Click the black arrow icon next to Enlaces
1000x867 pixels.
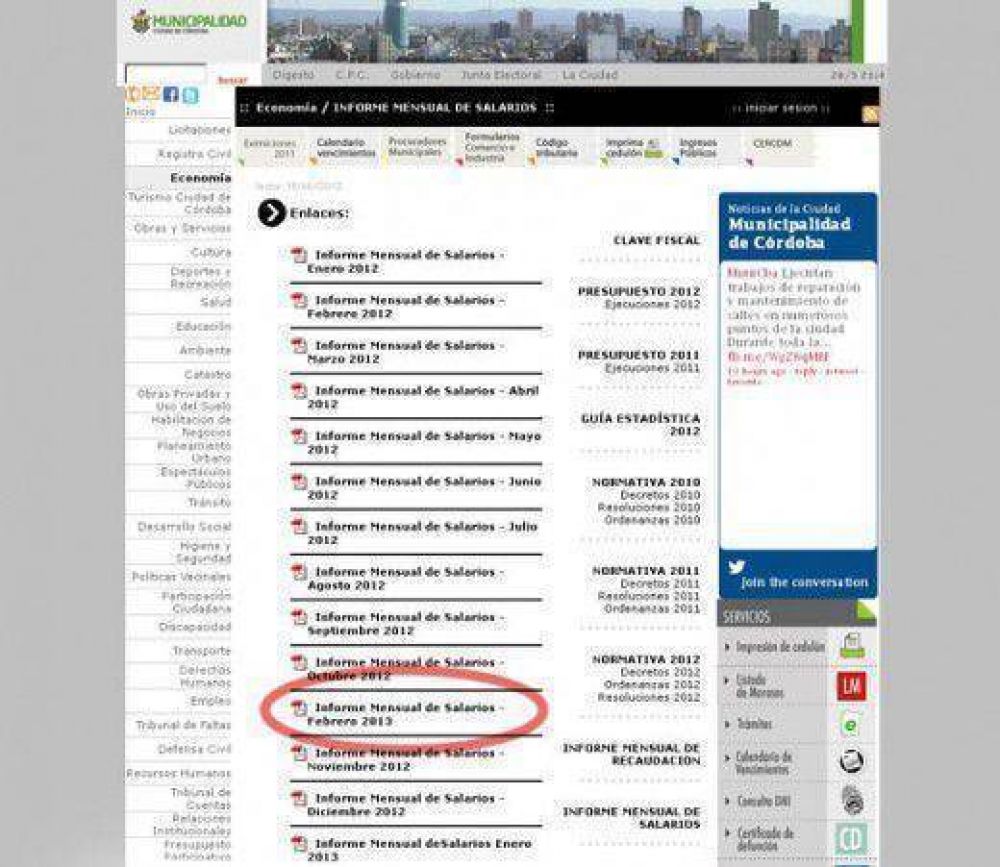coord(272,213)
